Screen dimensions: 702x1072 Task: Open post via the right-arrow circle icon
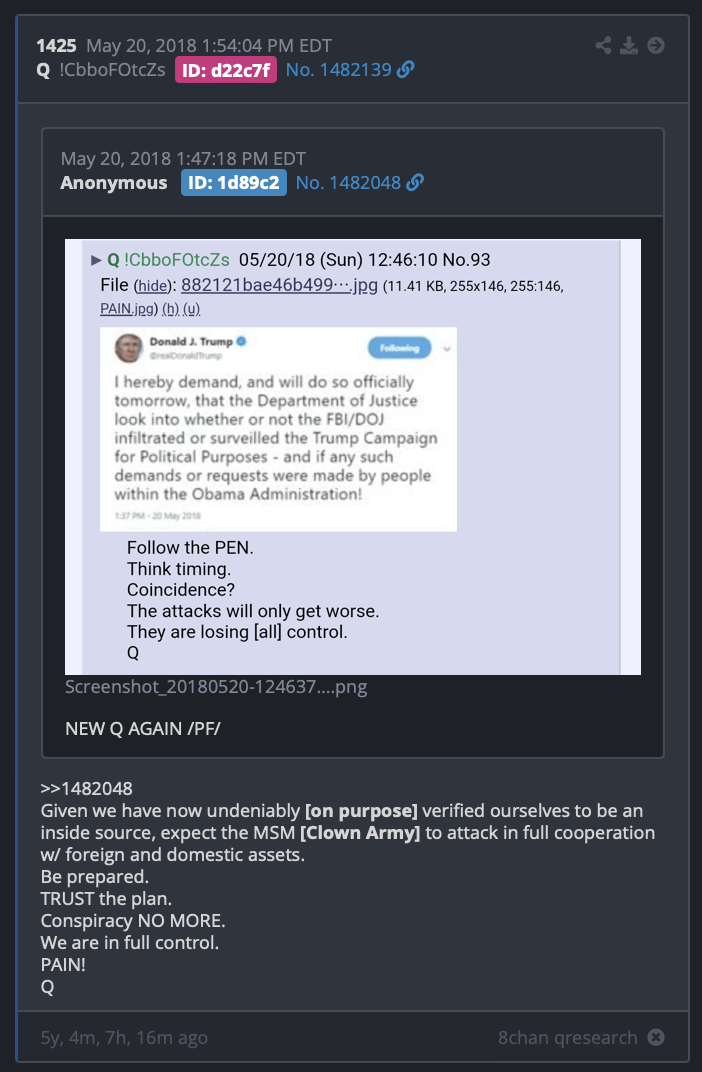click(656, 45)
